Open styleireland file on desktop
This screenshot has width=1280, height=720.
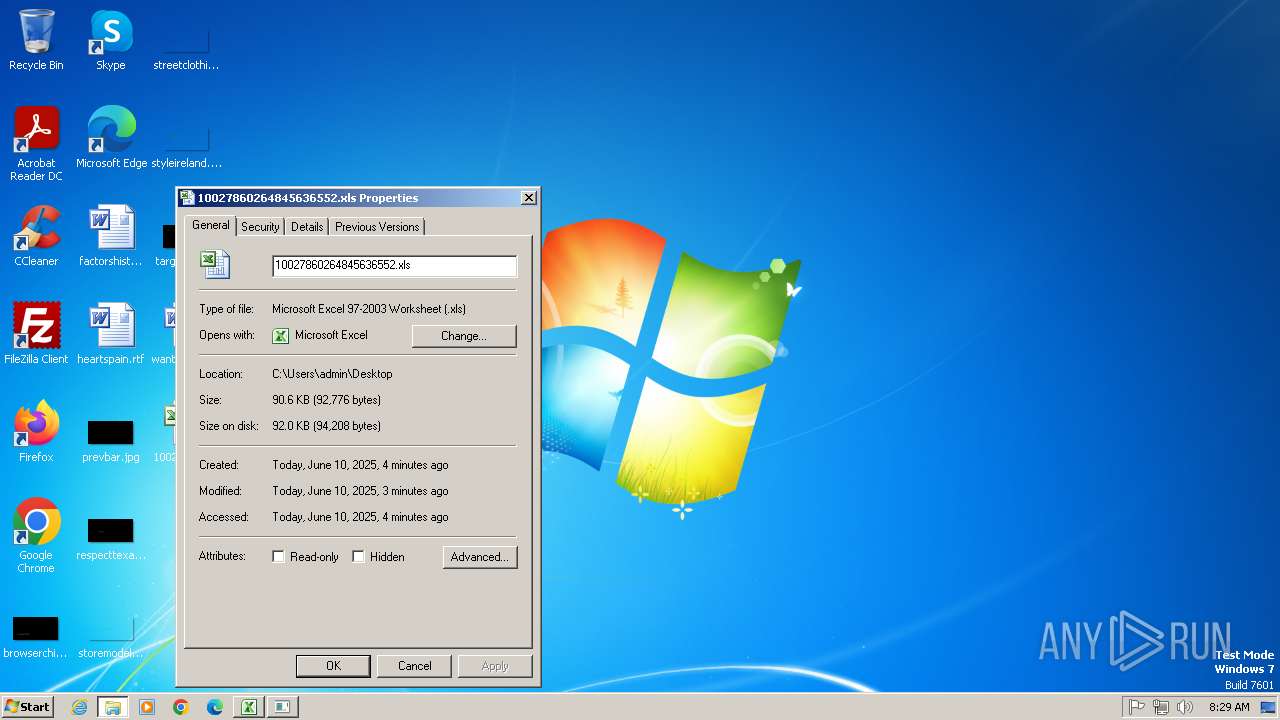pyautogui.click(x=186, y=145)
